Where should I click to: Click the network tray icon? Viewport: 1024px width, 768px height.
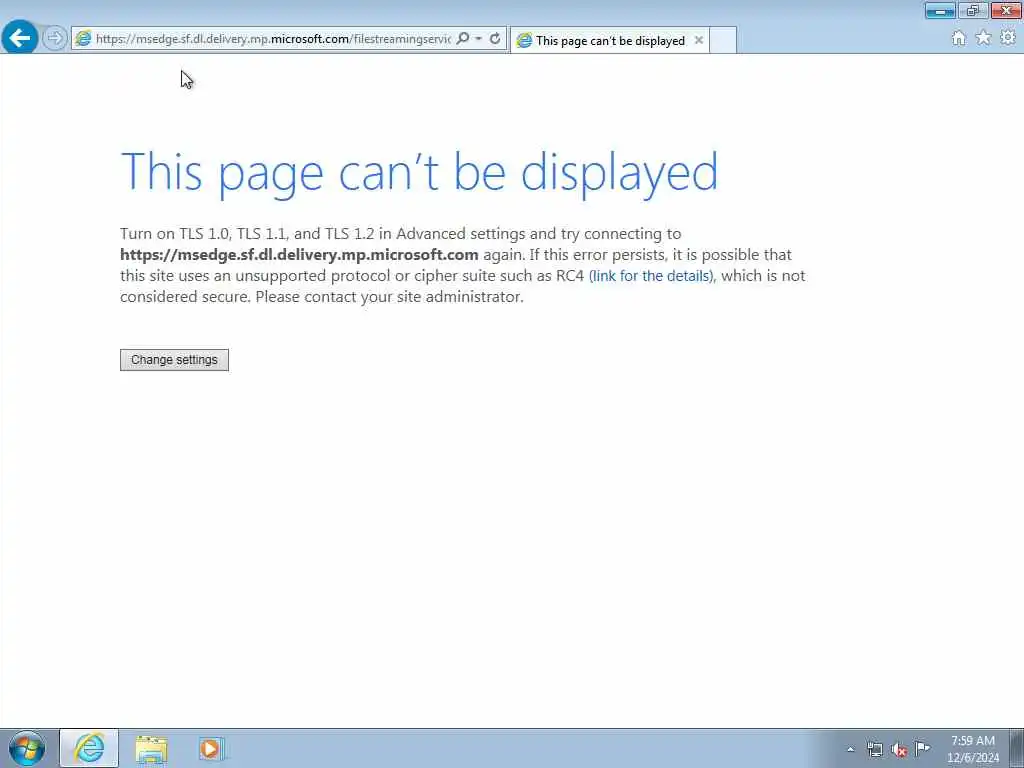[x=874, y=750]
